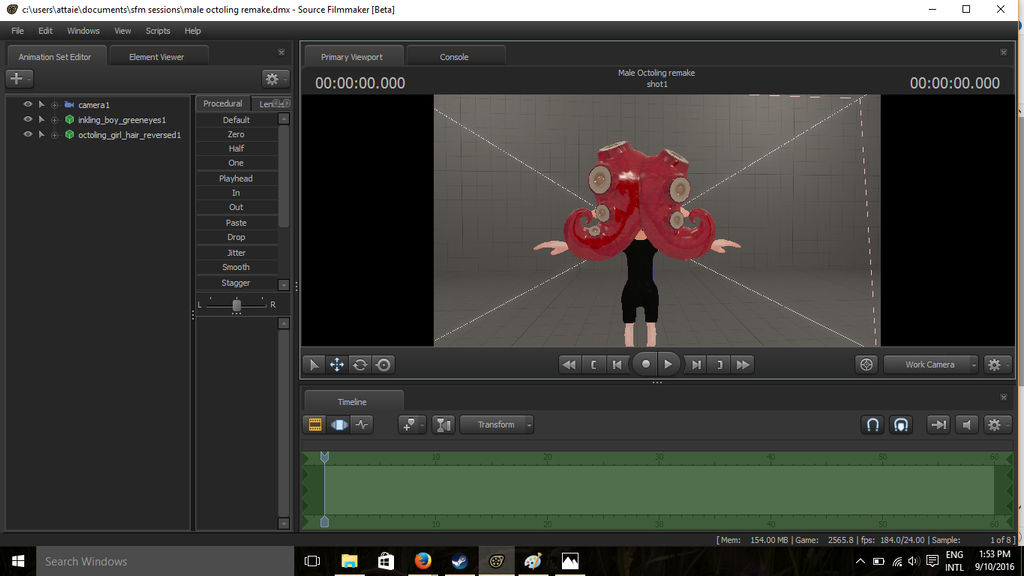Screen dimensions: 1024x576
Task: Open Firefox from the taskbar
Action: tap(423, 561)
